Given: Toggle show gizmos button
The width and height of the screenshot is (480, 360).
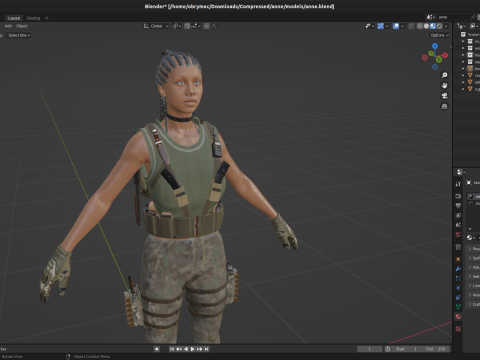Looking at the screenshot, I should point(380,26).
